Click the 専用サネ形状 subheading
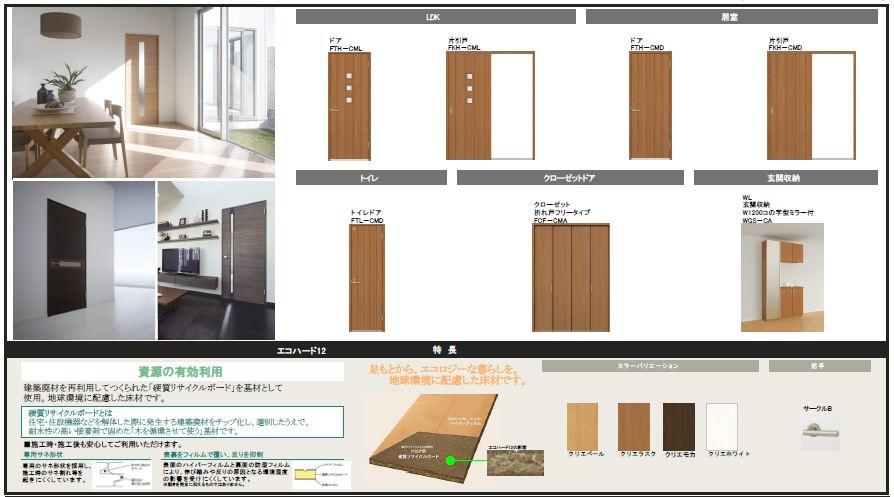 click(43, 455)
